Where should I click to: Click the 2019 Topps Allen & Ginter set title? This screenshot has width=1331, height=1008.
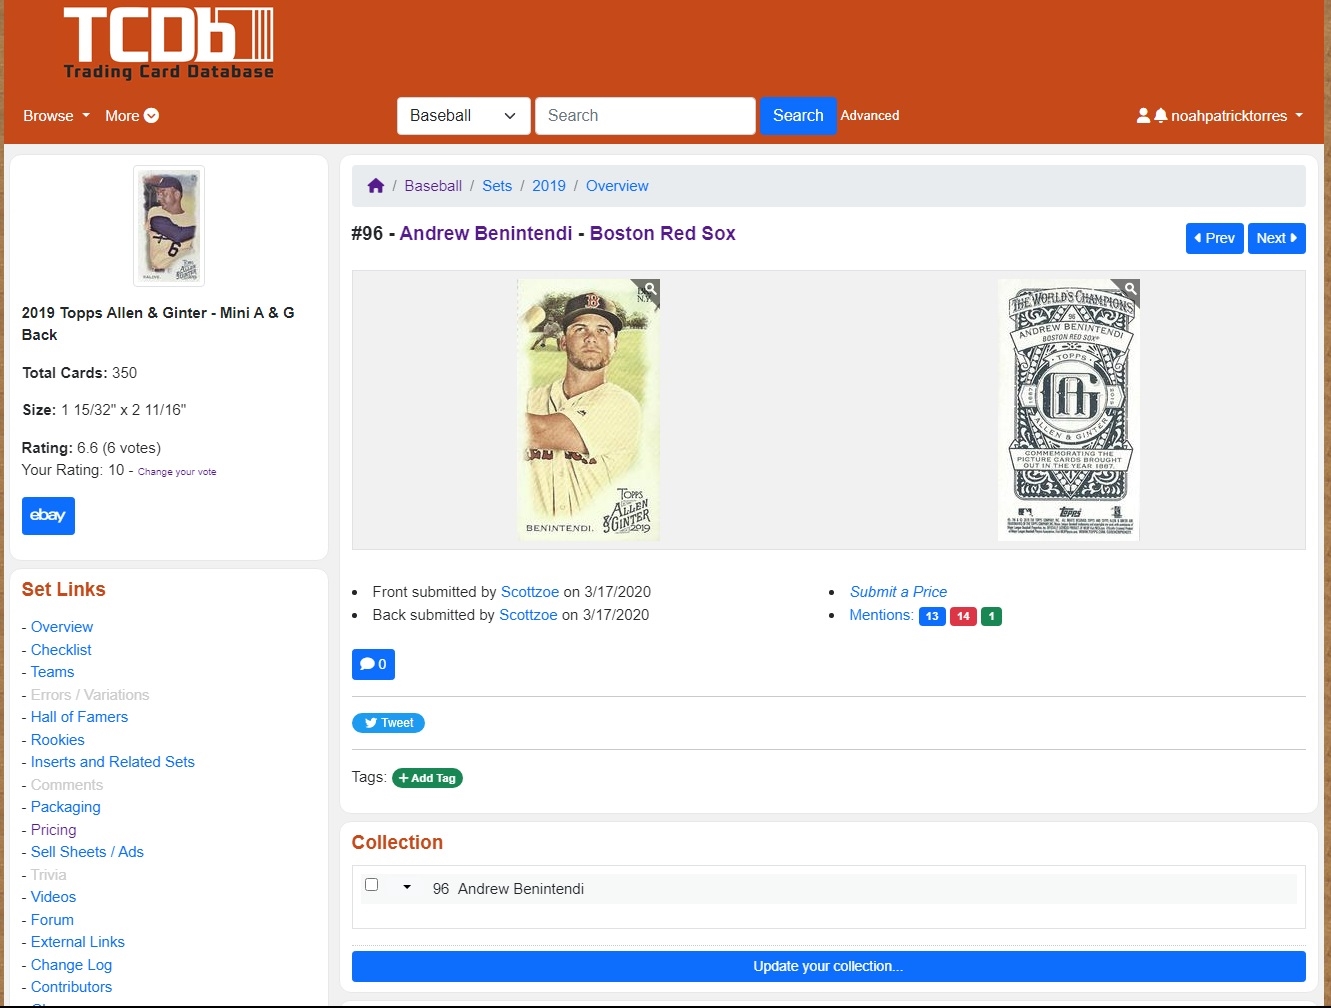(x=158, y=324)
